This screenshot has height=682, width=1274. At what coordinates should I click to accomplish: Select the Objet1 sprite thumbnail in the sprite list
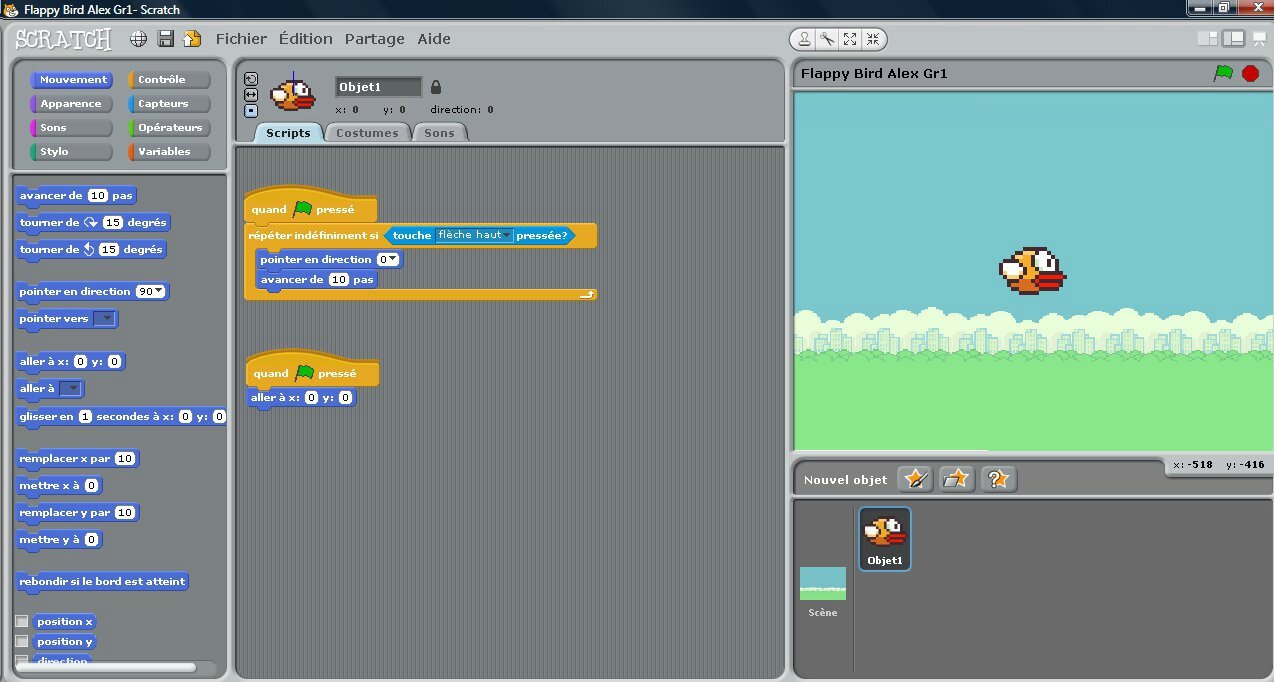pos(885,538)
